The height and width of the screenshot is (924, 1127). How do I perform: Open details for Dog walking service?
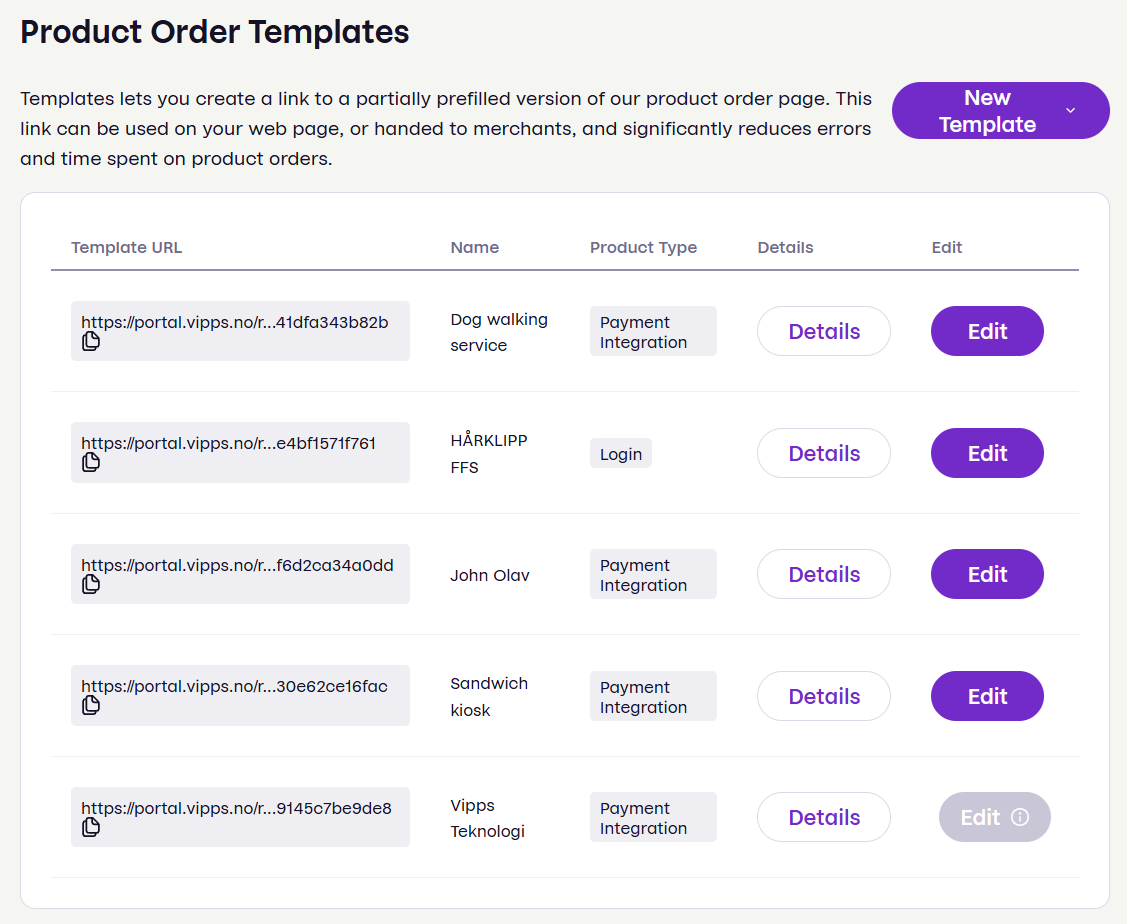click(x=823, y=331)
